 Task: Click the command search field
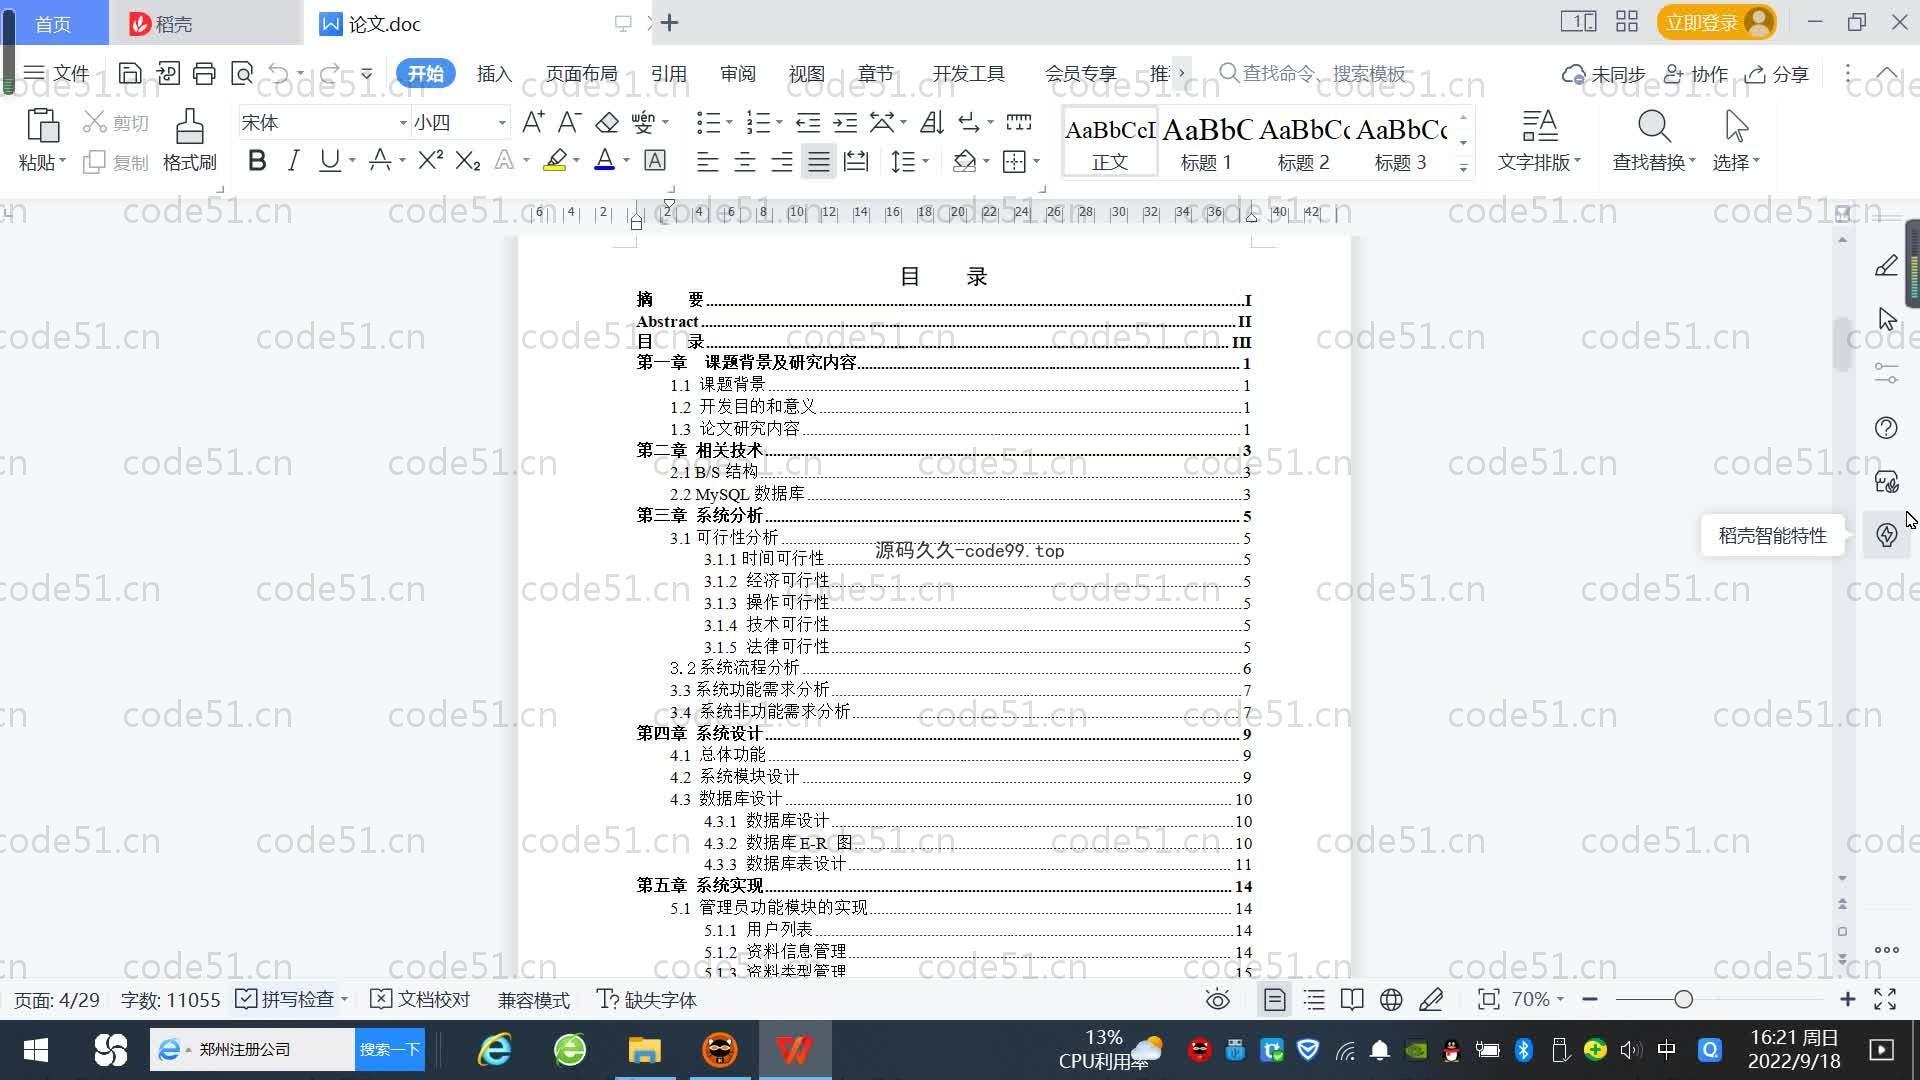[x=1313, y=73]
